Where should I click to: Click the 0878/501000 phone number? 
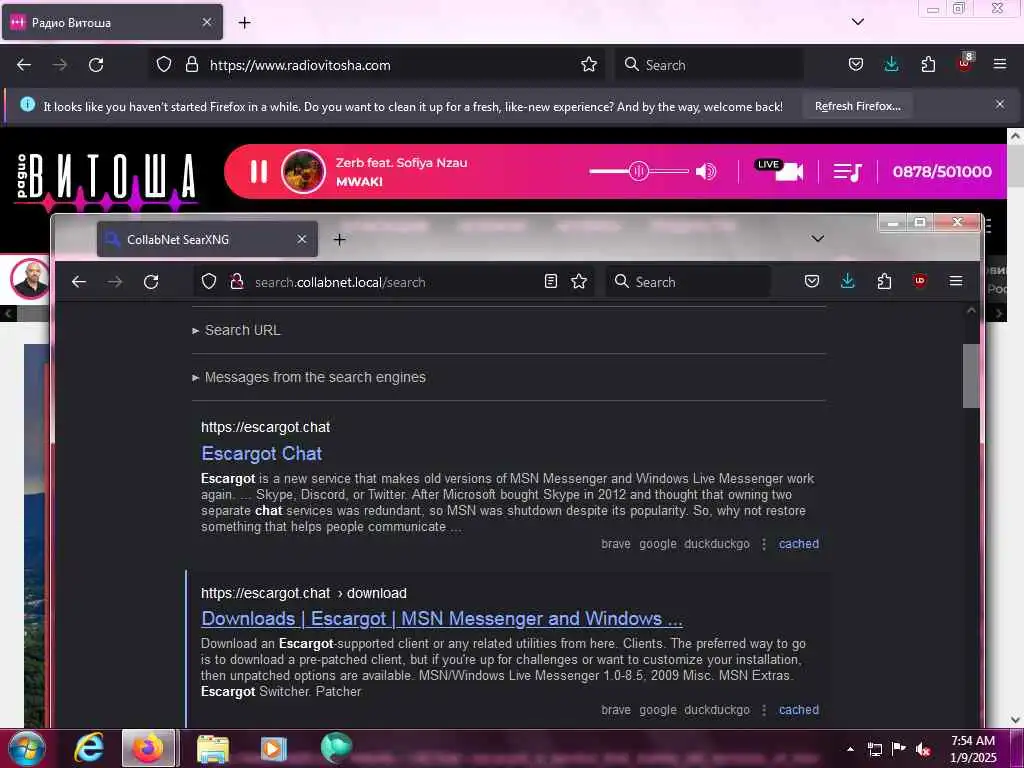pos(942,172)
